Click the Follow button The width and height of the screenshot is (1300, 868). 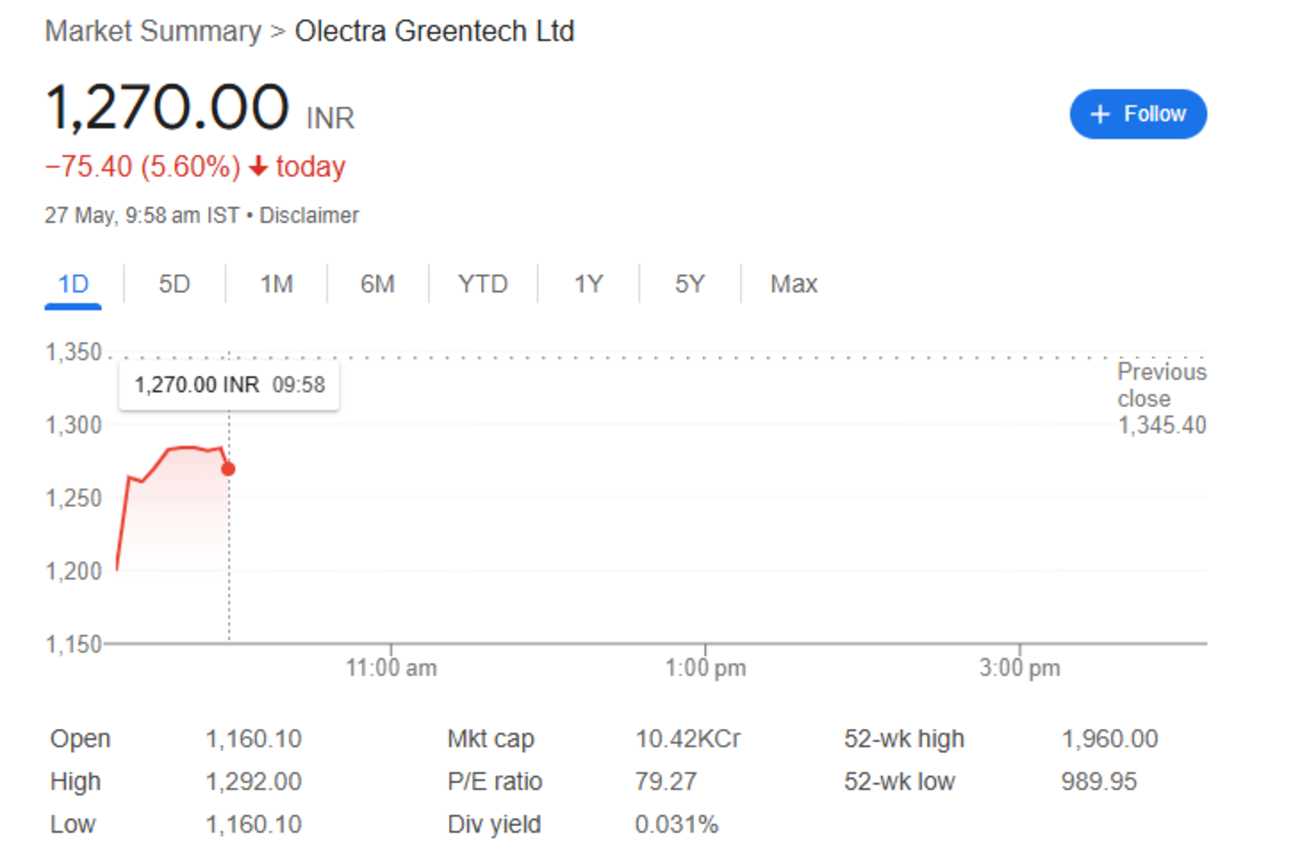point(1137,114)
